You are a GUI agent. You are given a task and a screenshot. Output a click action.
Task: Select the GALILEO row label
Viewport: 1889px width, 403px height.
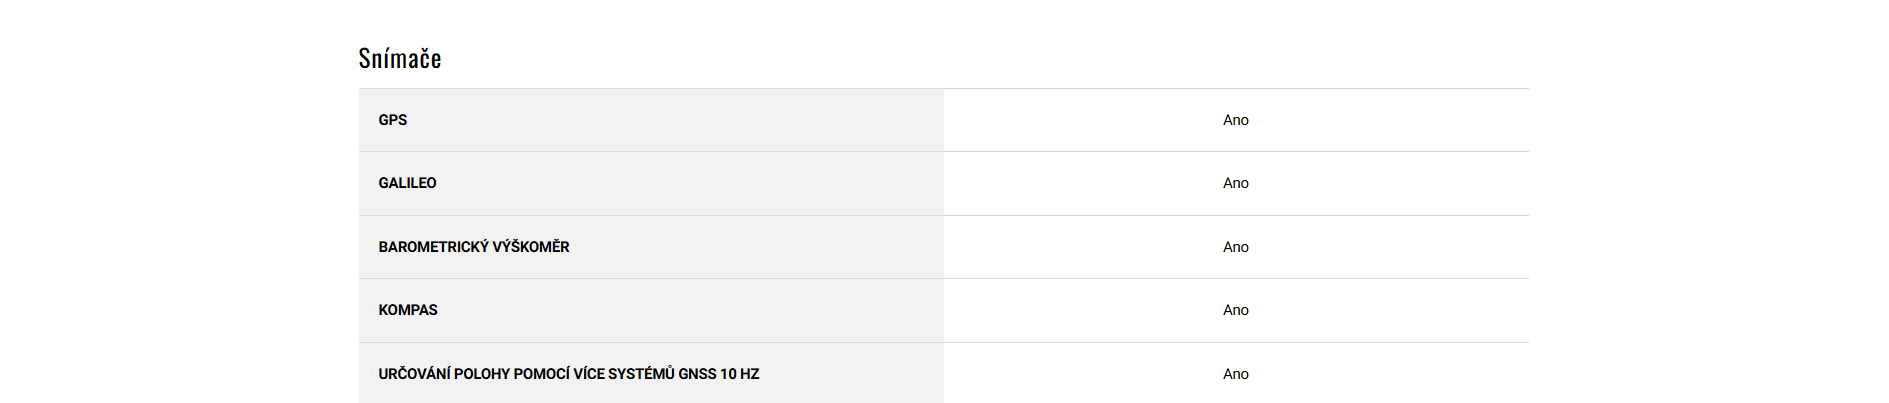point(407,183)
